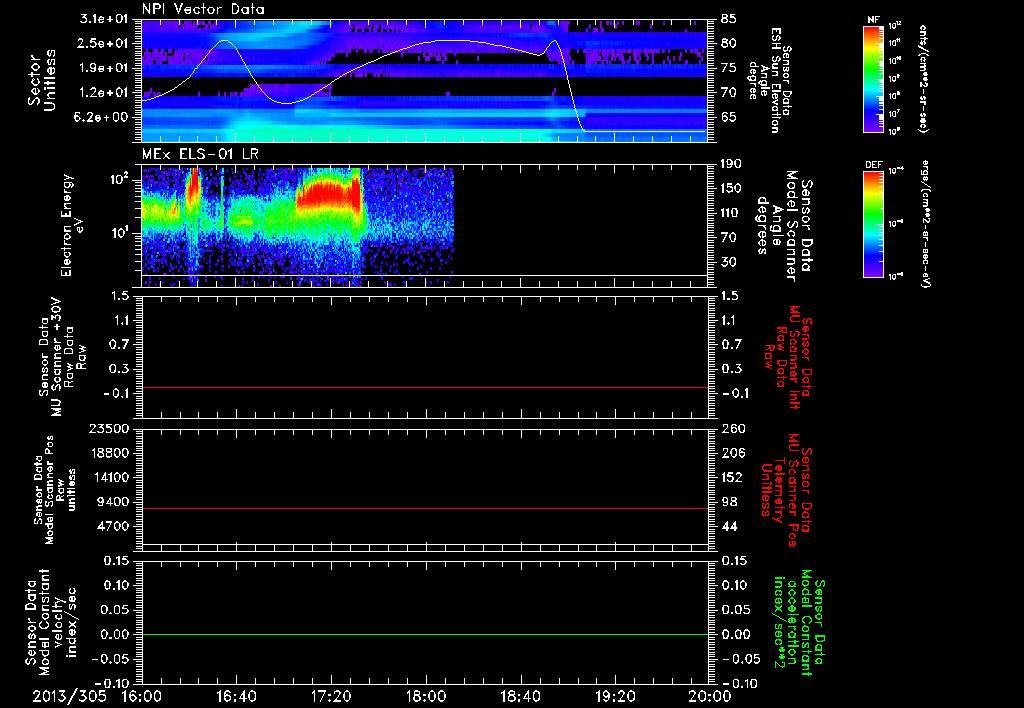
Task: Click the 18:40 time tick label
Action: 520,696
